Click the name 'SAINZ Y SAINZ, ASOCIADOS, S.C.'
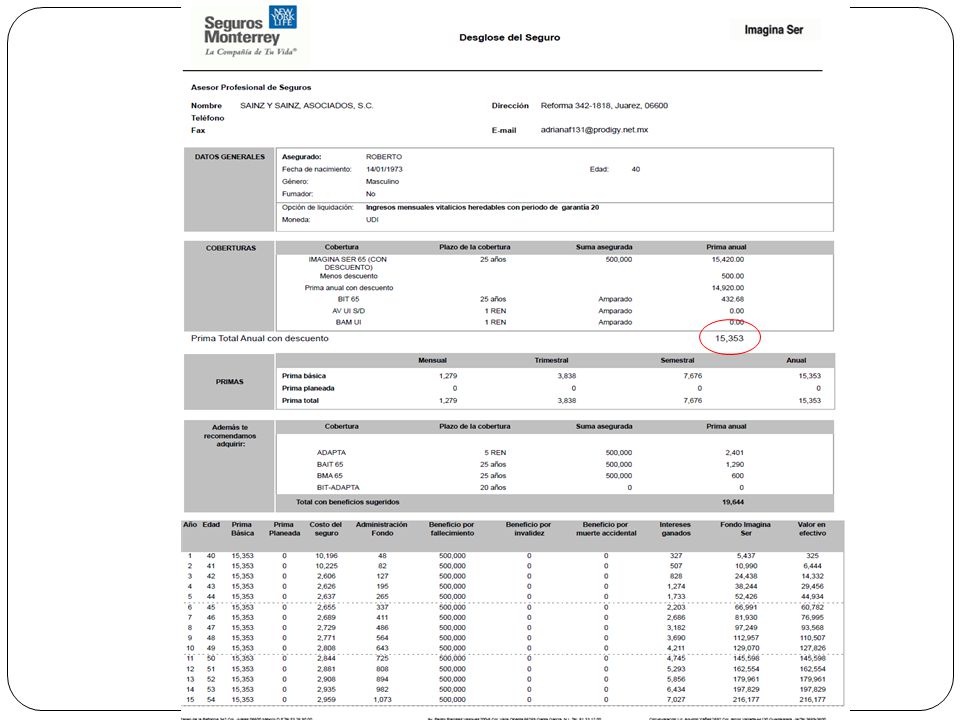The image size is (960, 720). click(307, 105)
